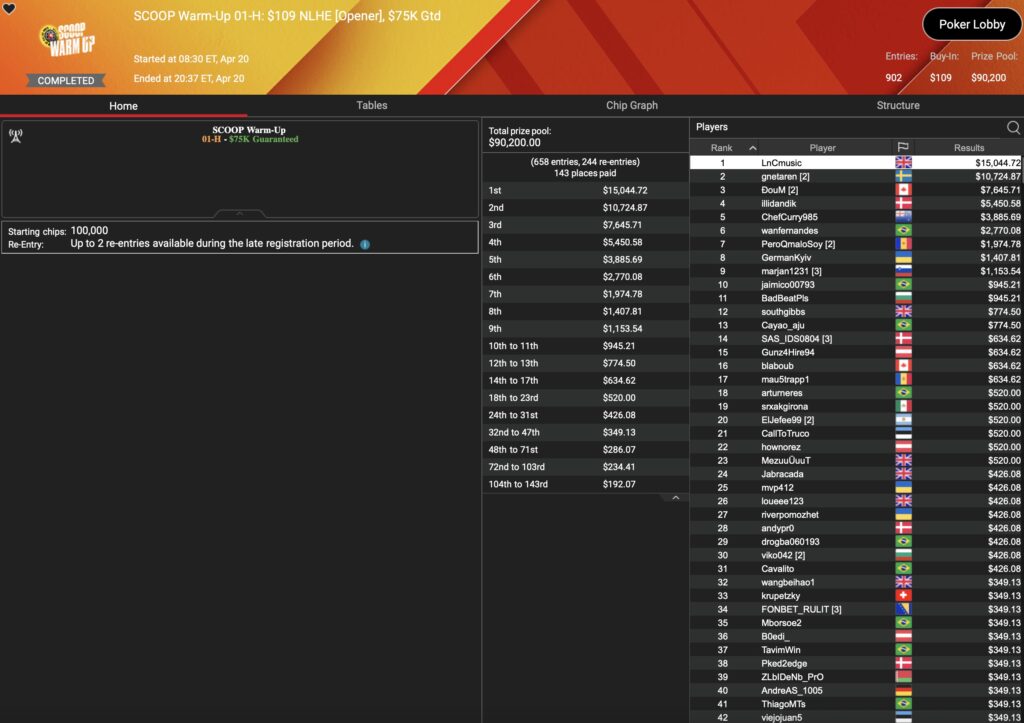Click the re-entry info icon

click(365, 244)
